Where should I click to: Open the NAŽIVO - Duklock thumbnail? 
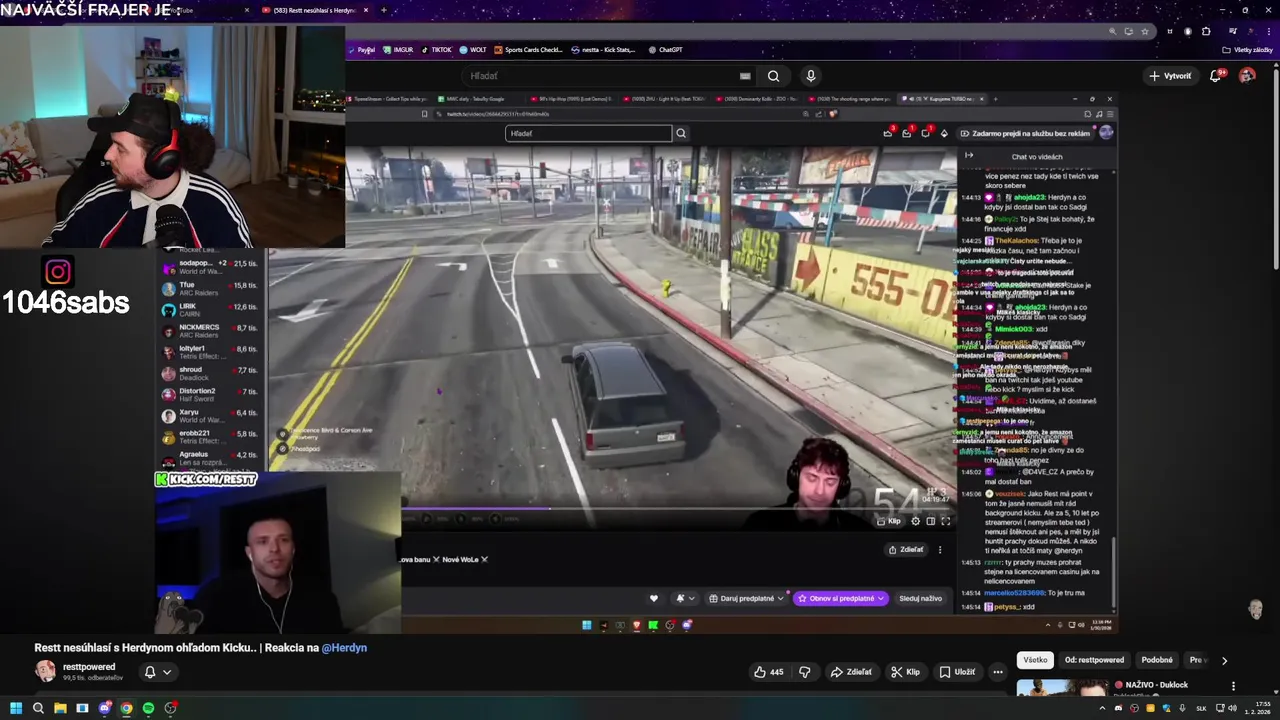tap(1062, 690)
